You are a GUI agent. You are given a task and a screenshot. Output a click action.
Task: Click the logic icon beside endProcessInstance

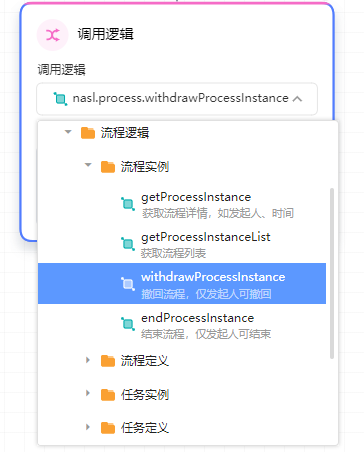click(x=128, y=324)
